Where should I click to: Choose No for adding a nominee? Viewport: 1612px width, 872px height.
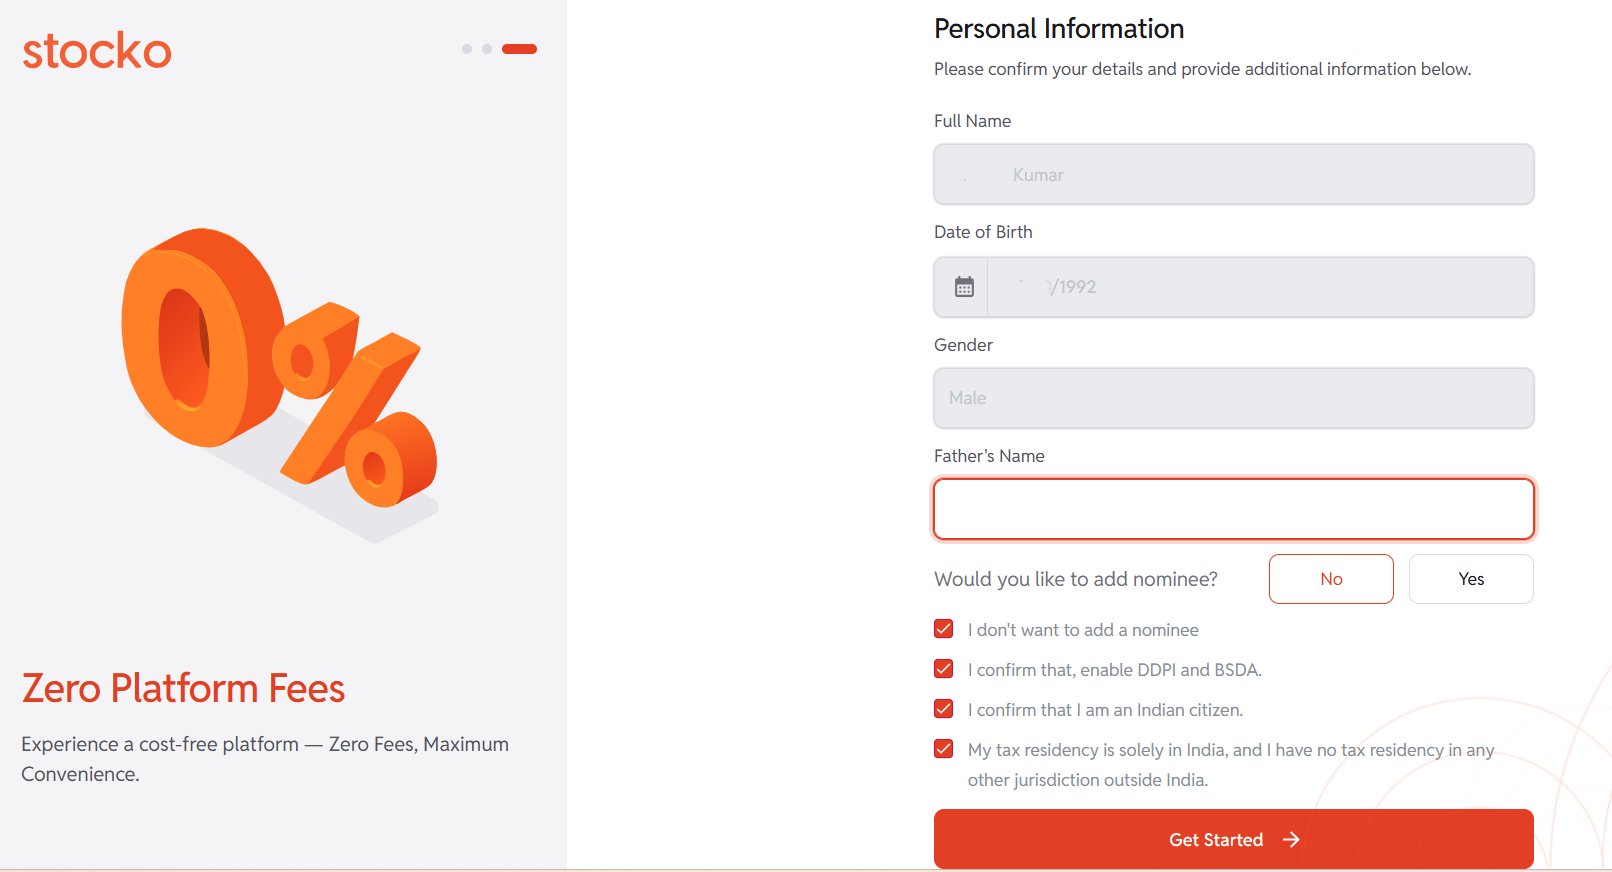tap(1331, 579)
